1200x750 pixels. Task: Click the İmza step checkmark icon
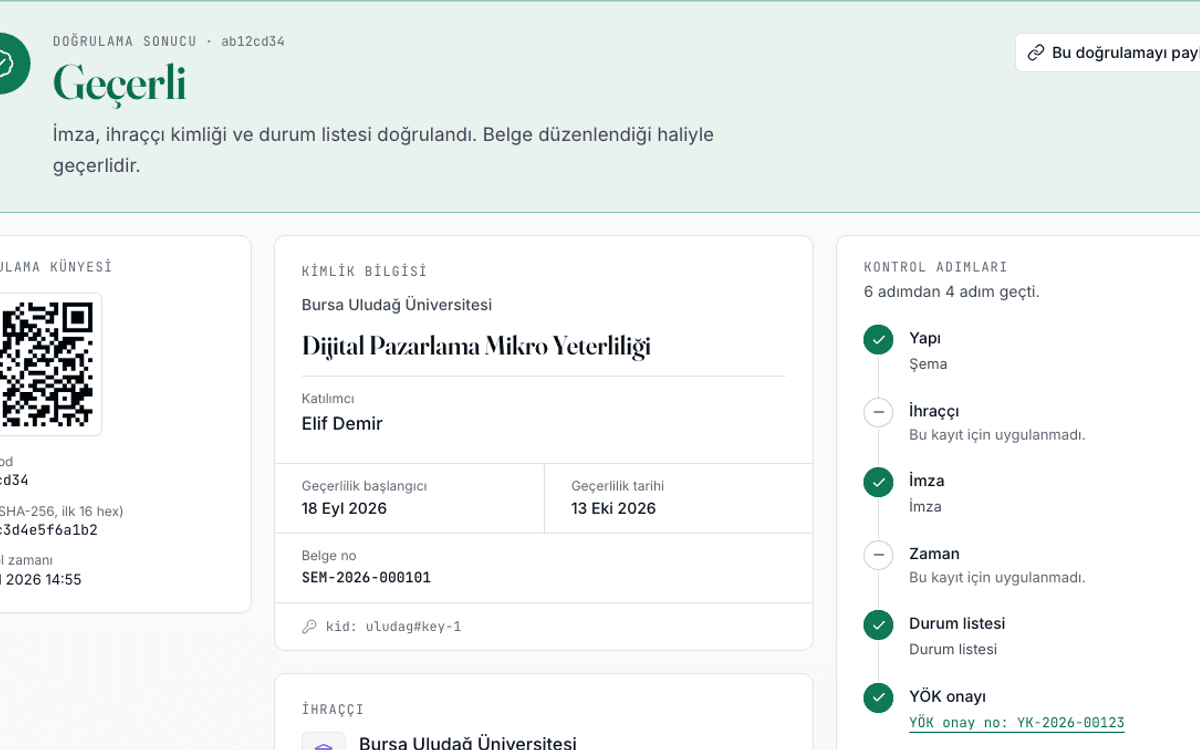878,482
